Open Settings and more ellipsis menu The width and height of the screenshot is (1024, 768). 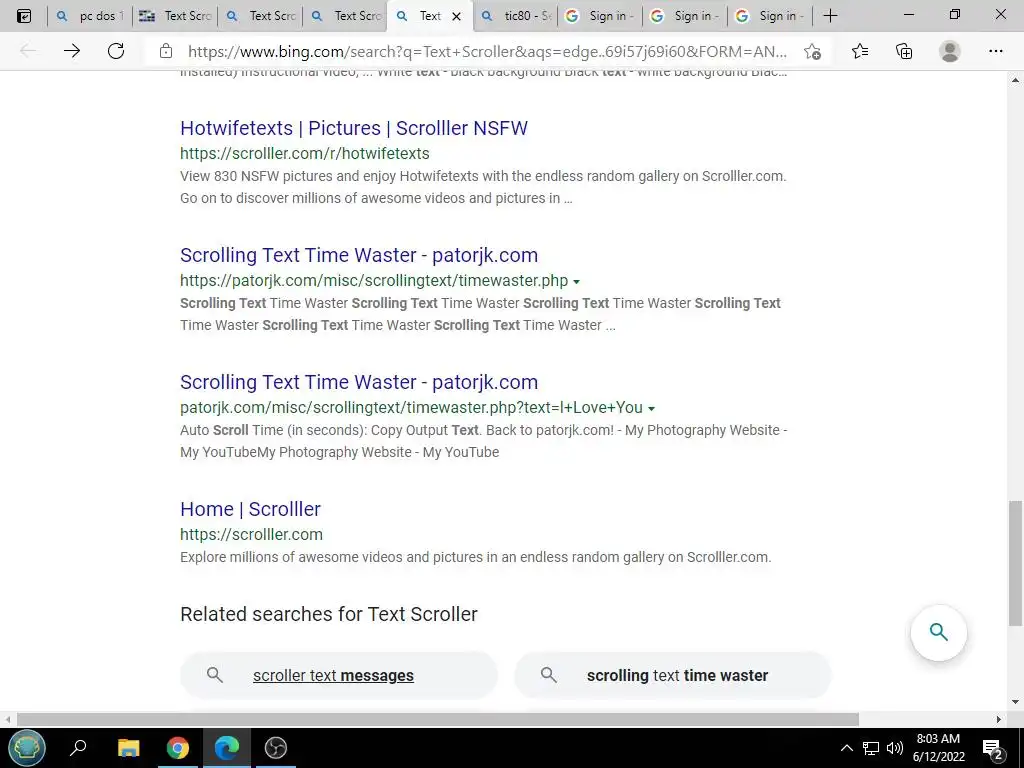pos(995,51)
